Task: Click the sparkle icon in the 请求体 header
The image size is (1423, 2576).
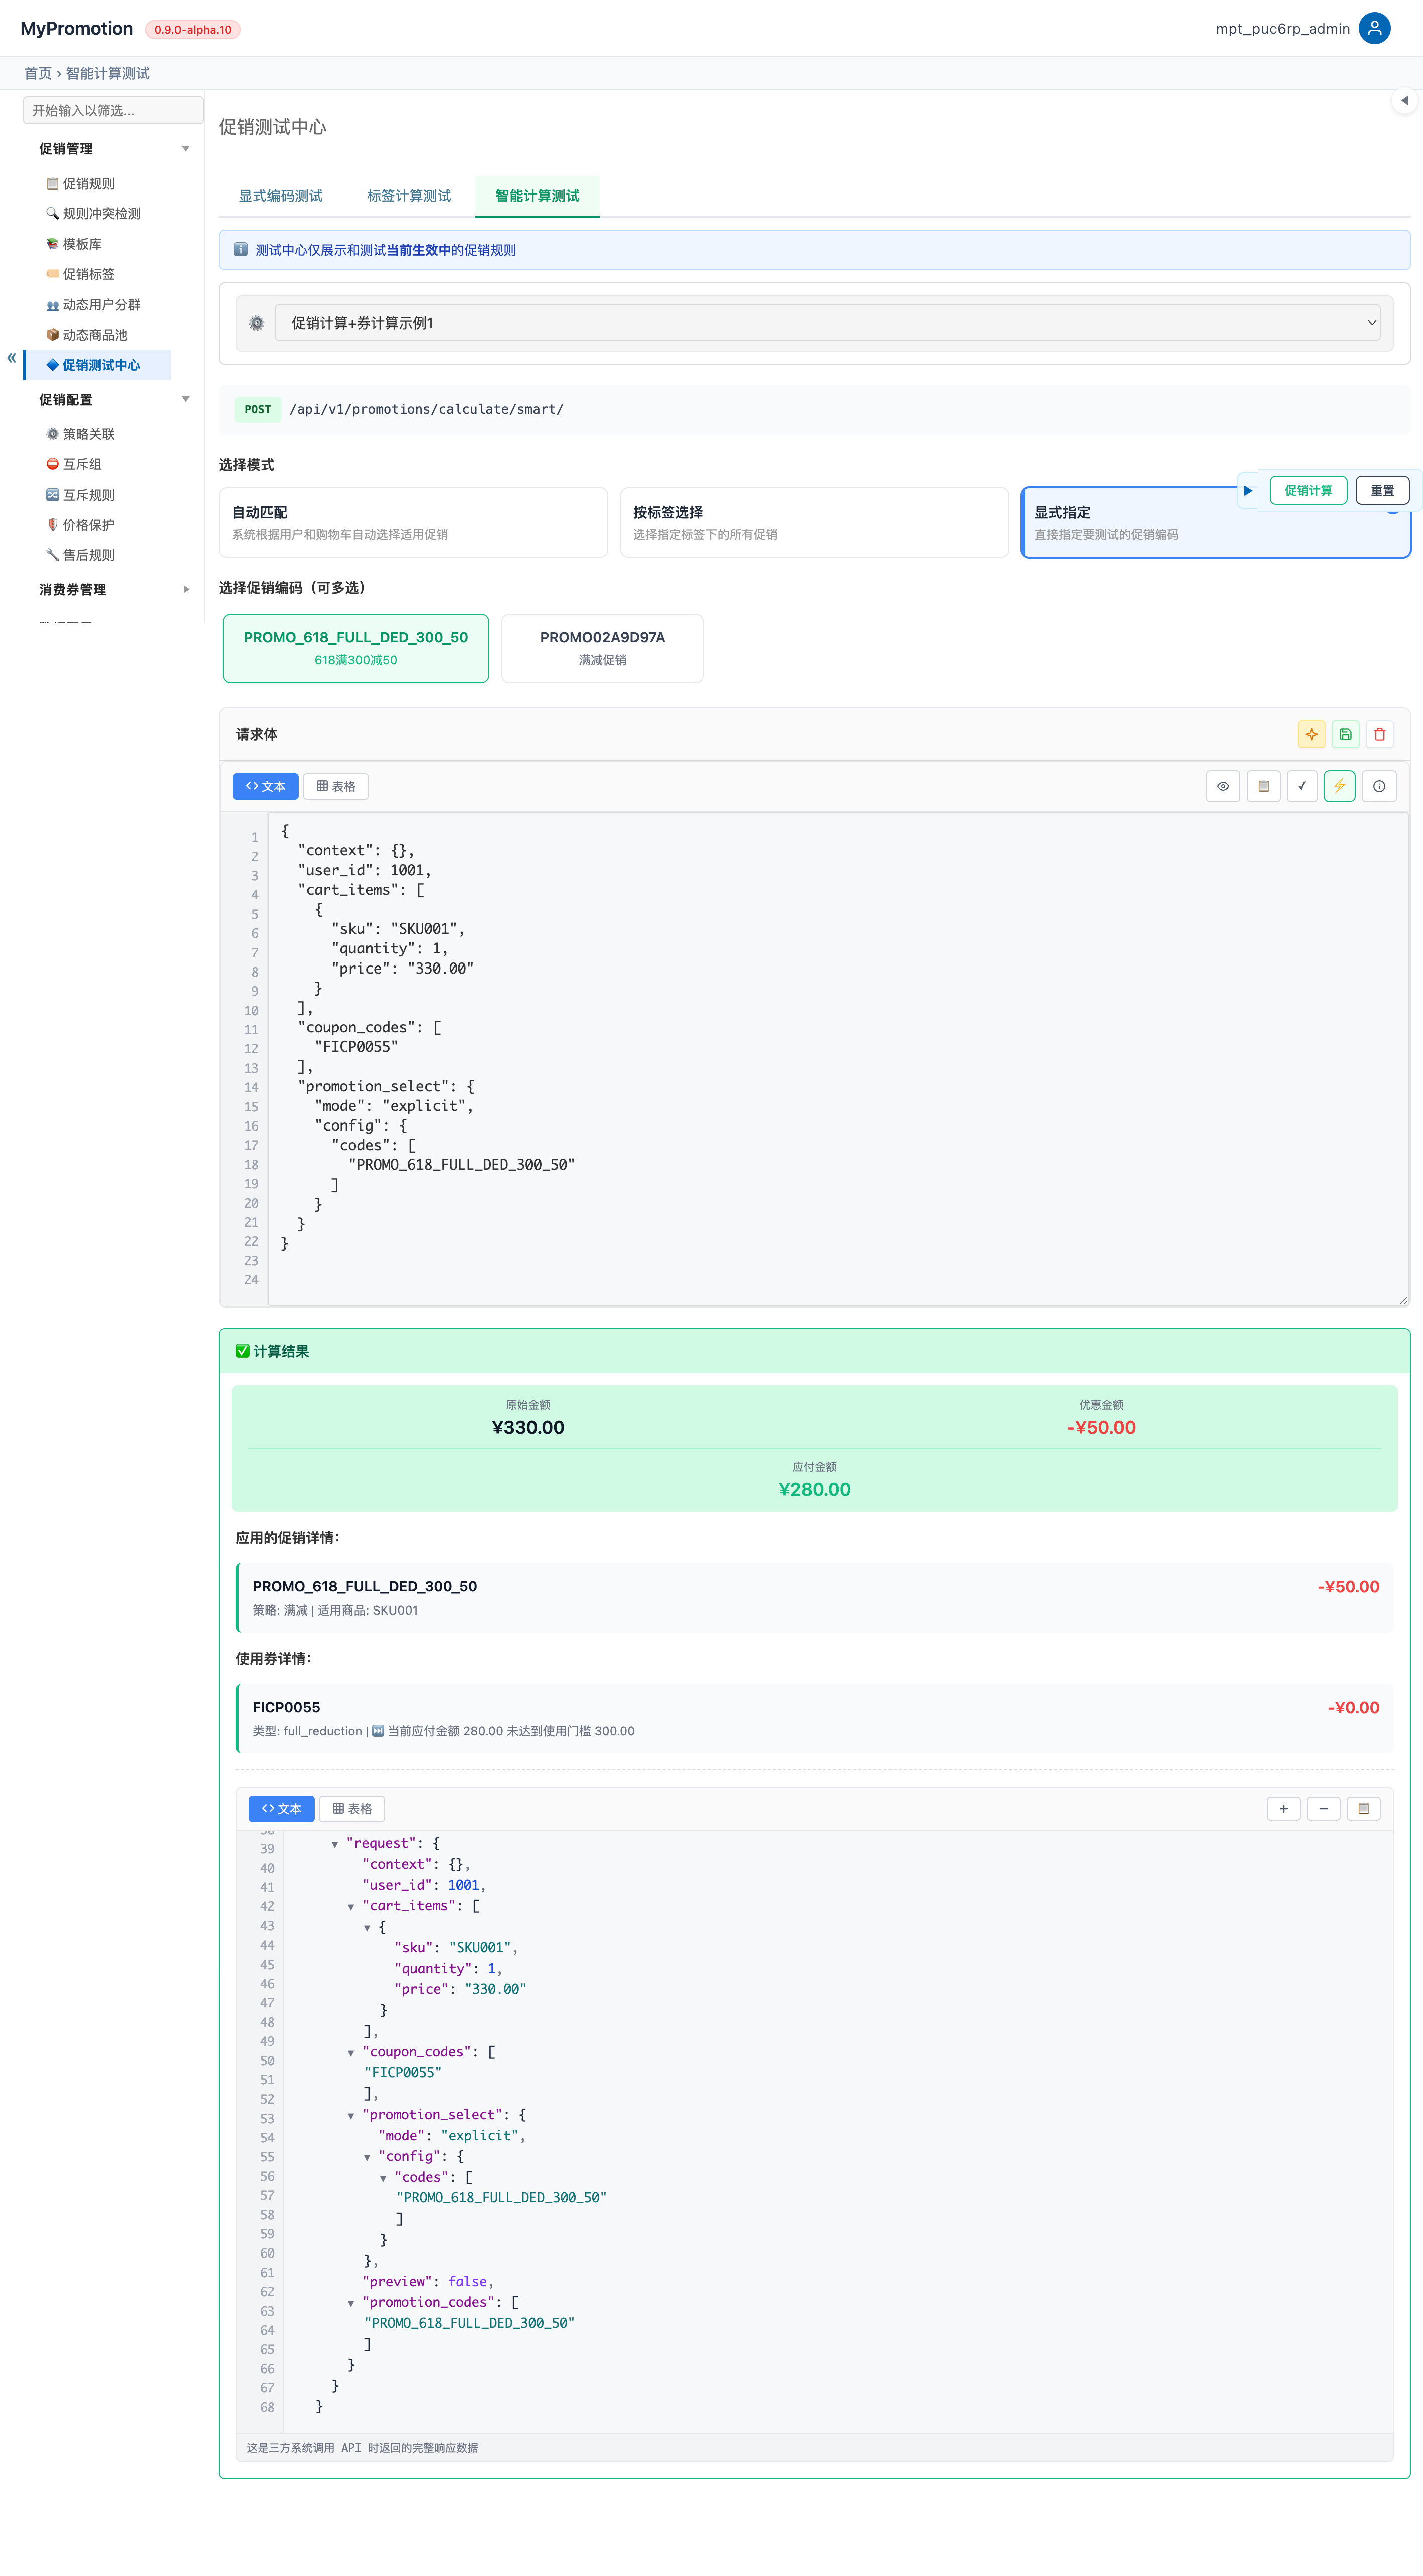Action: (1311, 734)
